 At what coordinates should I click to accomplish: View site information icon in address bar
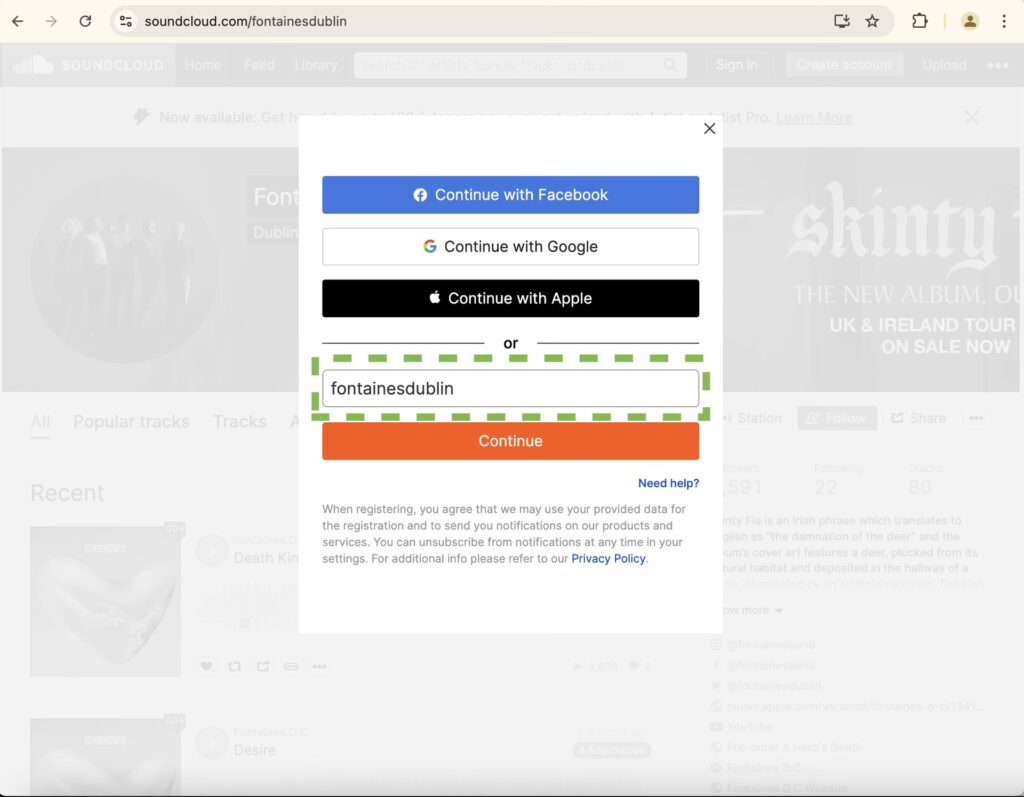tap(125, 21)
